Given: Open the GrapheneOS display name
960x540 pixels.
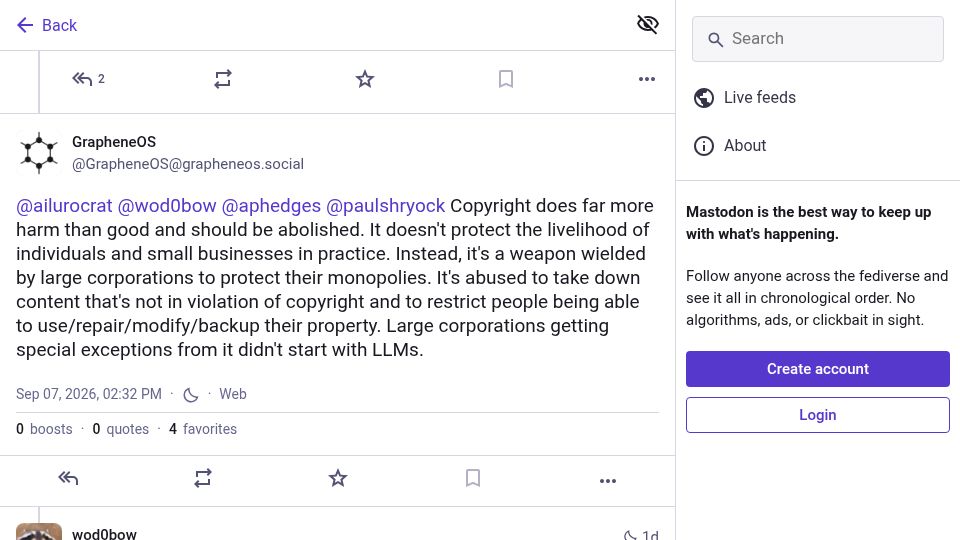Looking at the screenshot, I should 114,142.
